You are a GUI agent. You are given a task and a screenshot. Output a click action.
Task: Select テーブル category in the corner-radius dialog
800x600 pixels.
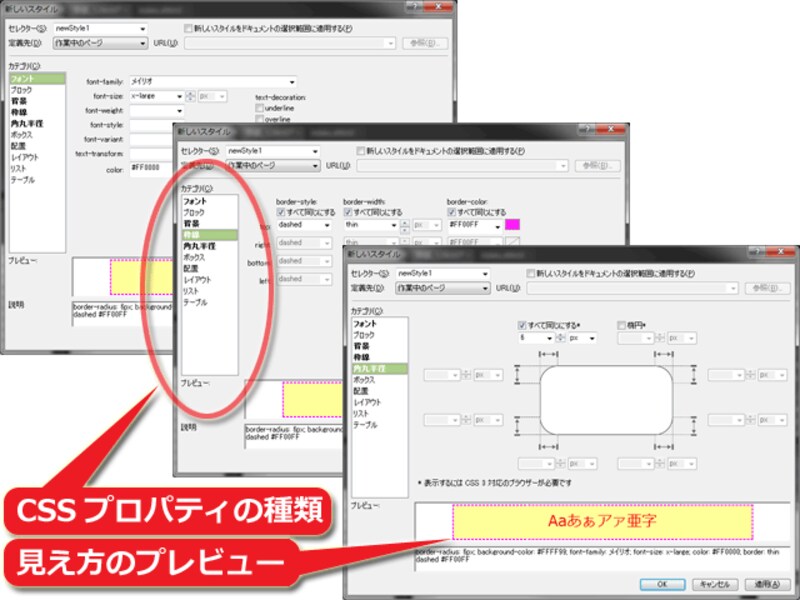[366, 425]
